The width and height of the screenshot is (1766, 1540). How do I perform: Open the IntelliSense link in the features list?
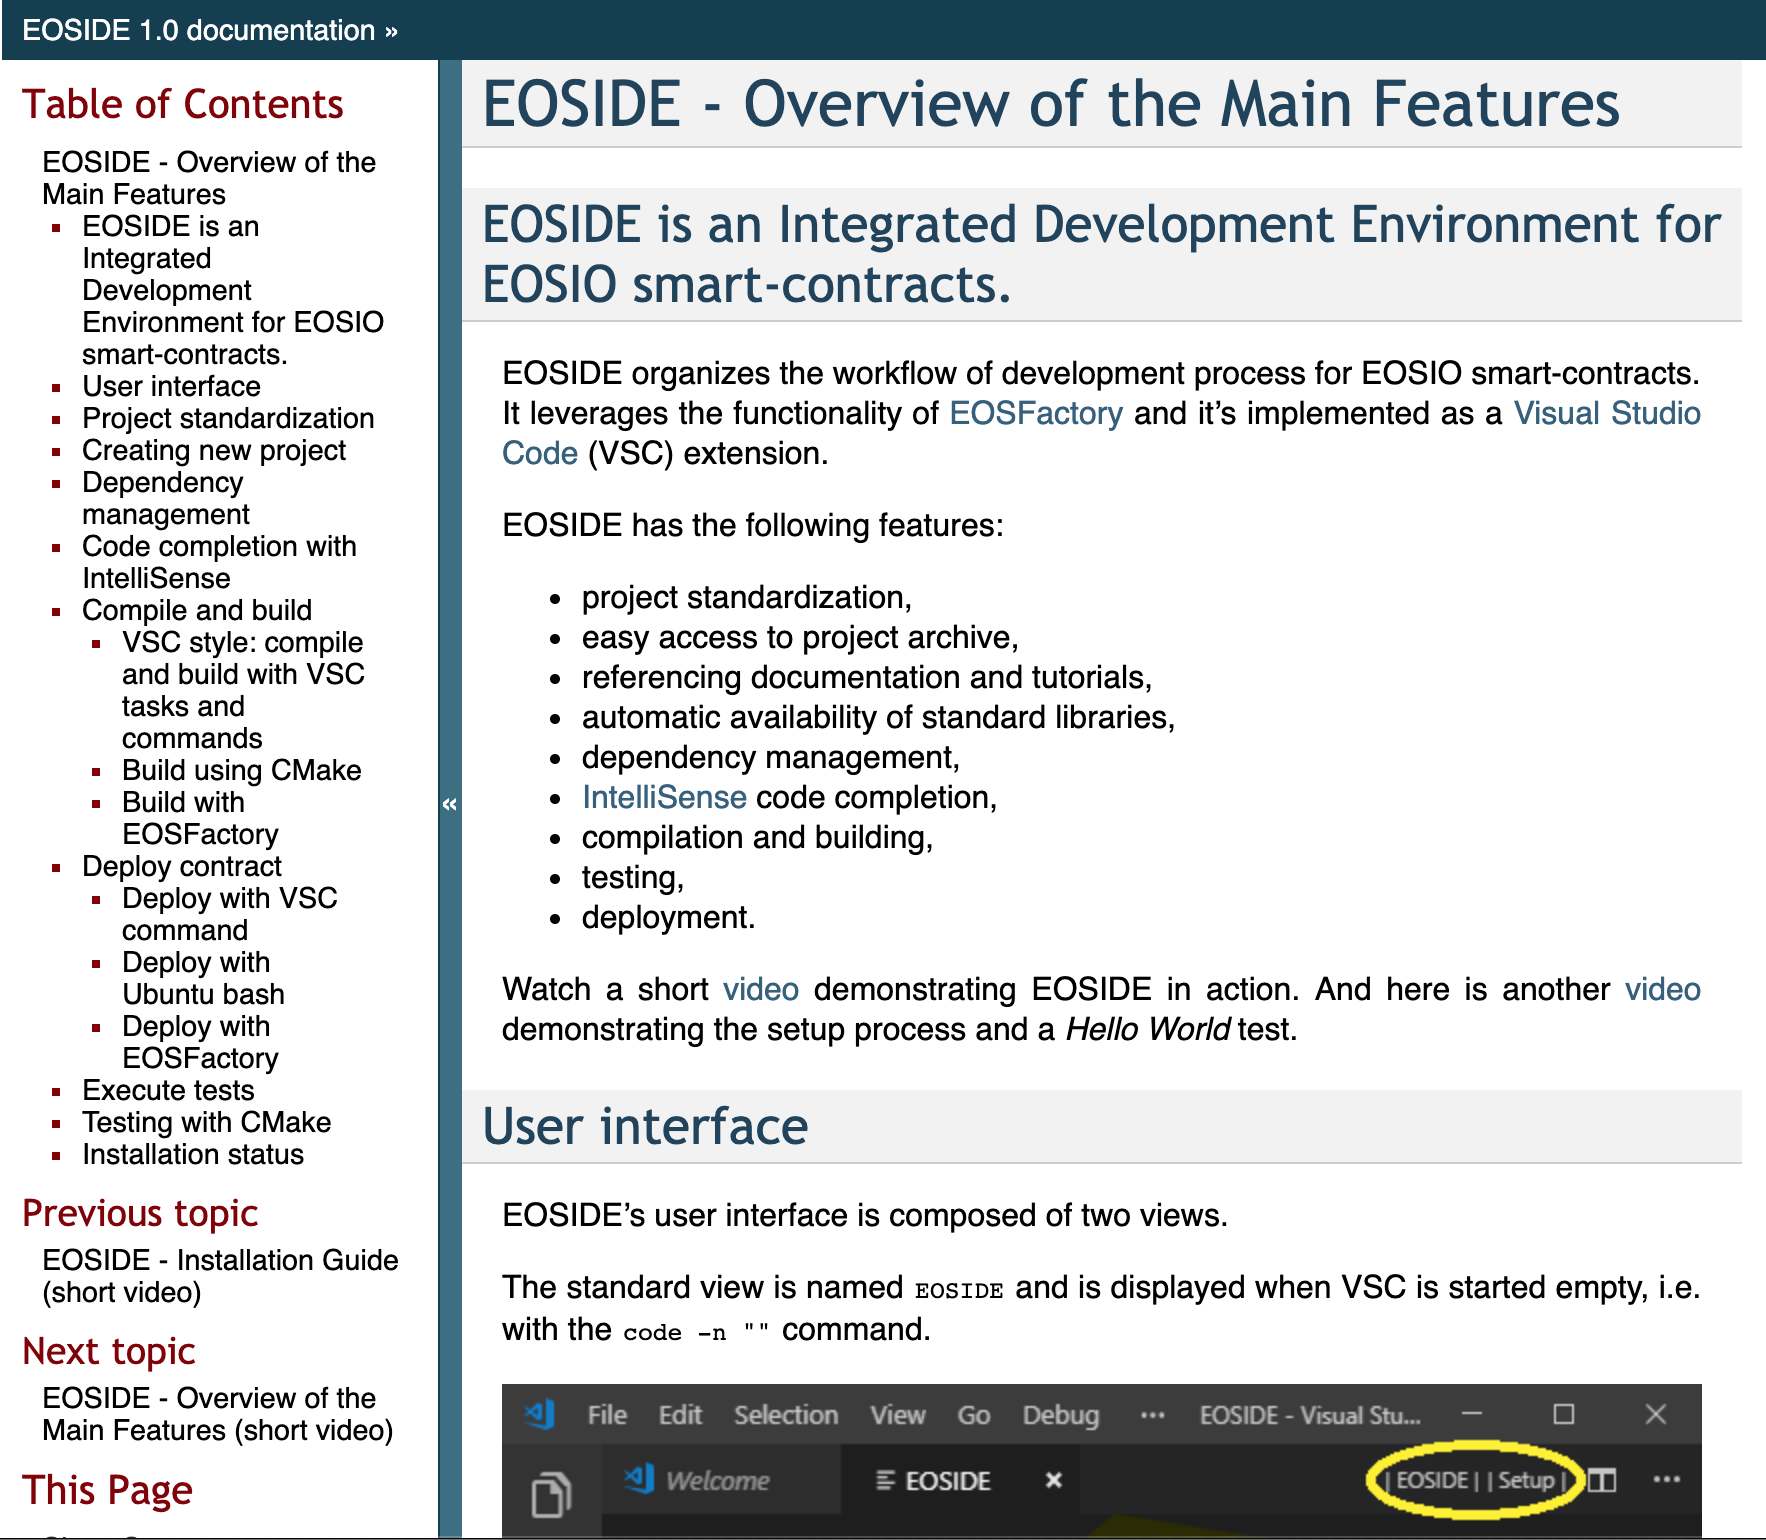pos(664,797)
